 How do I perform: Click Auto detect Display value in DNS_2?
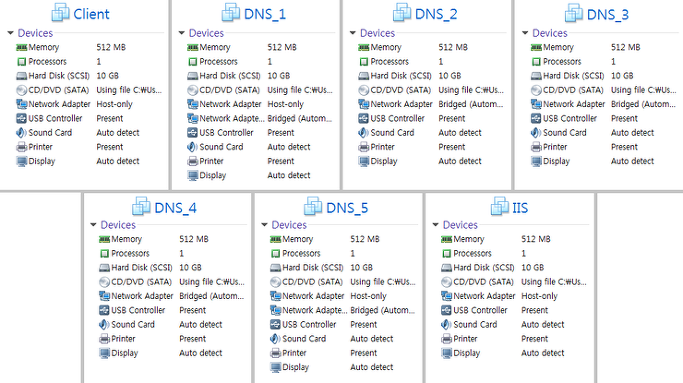(x=460, y=161)
